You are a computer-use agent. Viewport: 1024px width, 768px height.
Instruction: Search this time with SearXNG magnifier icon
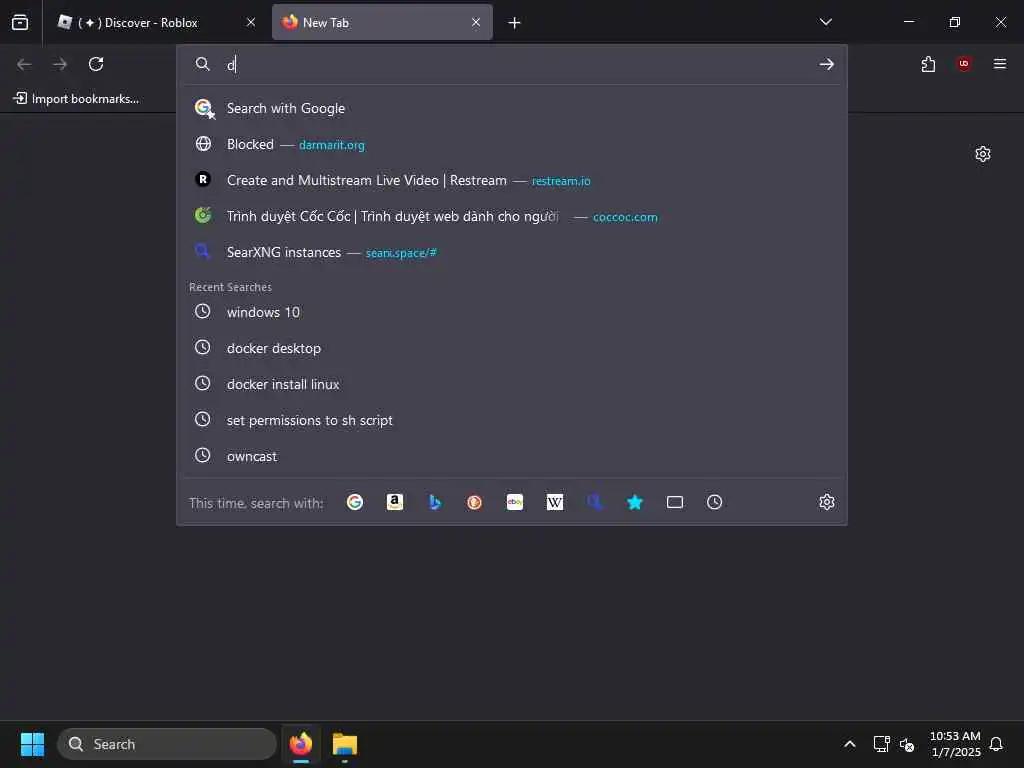[x=595, y=502]
